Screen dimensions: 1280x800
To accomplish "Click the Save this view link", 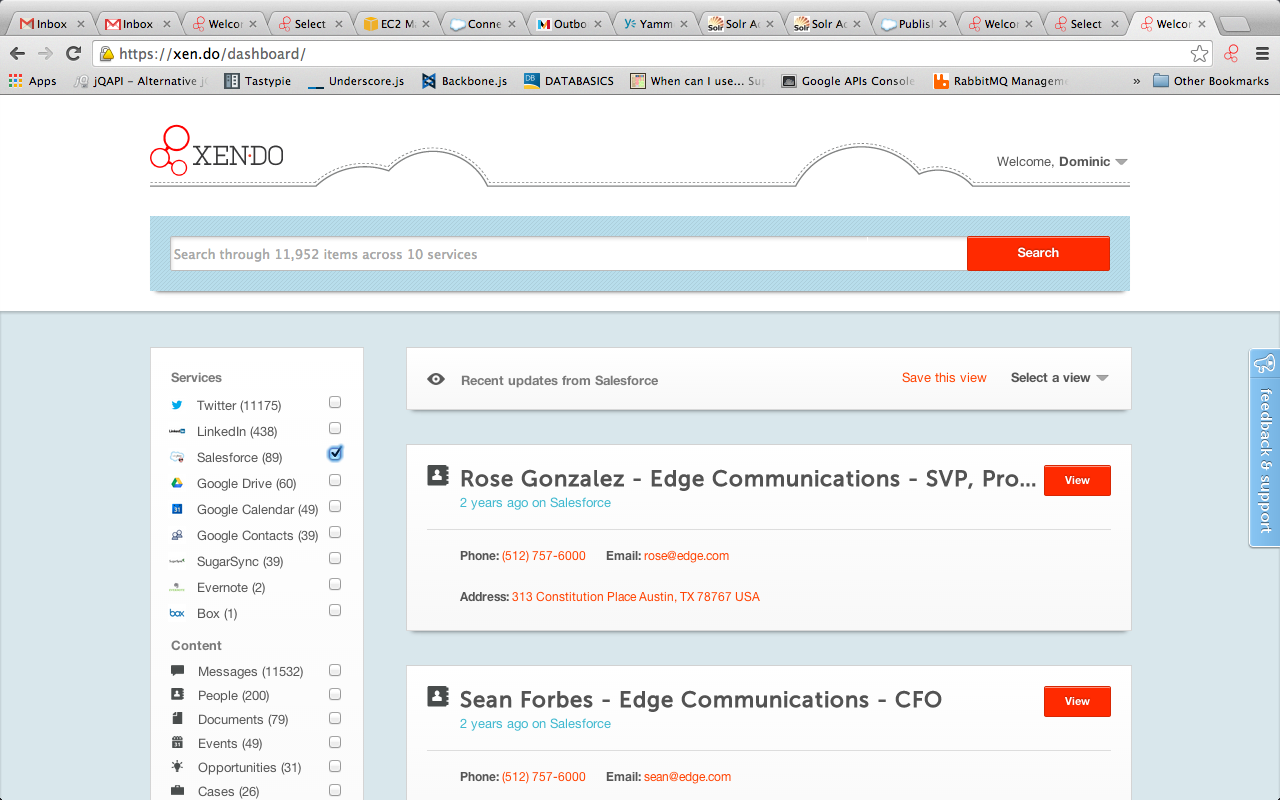I will point(944,378).
